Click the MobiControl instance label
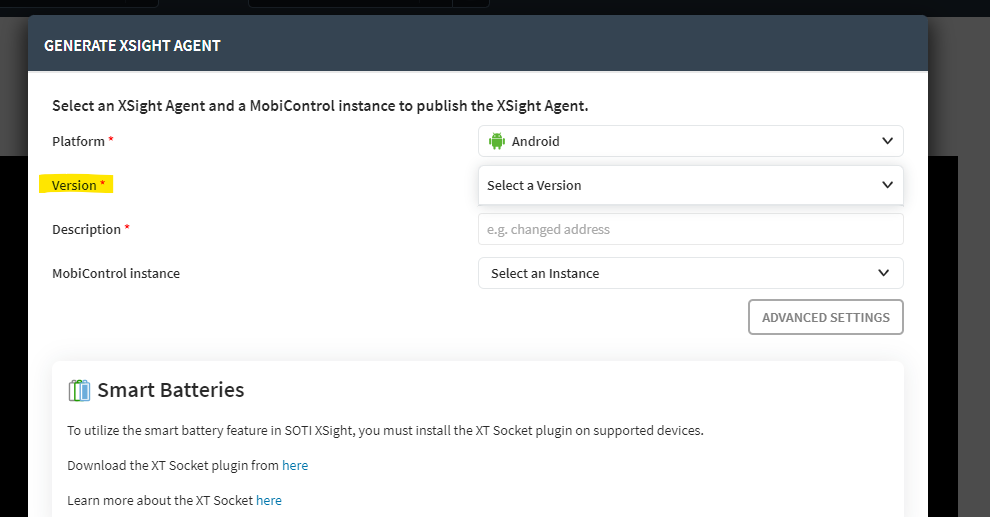The width and height of the screenshot is (990, 517). click(116, 273)
